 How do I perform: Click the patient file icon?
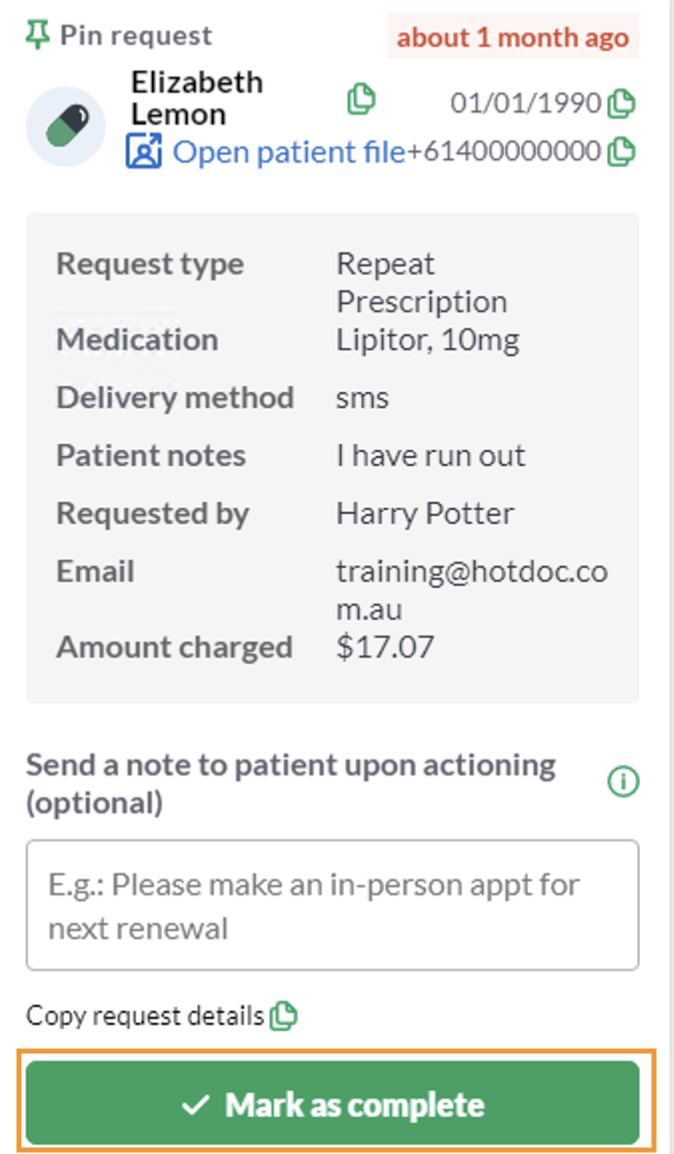coord(143,152)
